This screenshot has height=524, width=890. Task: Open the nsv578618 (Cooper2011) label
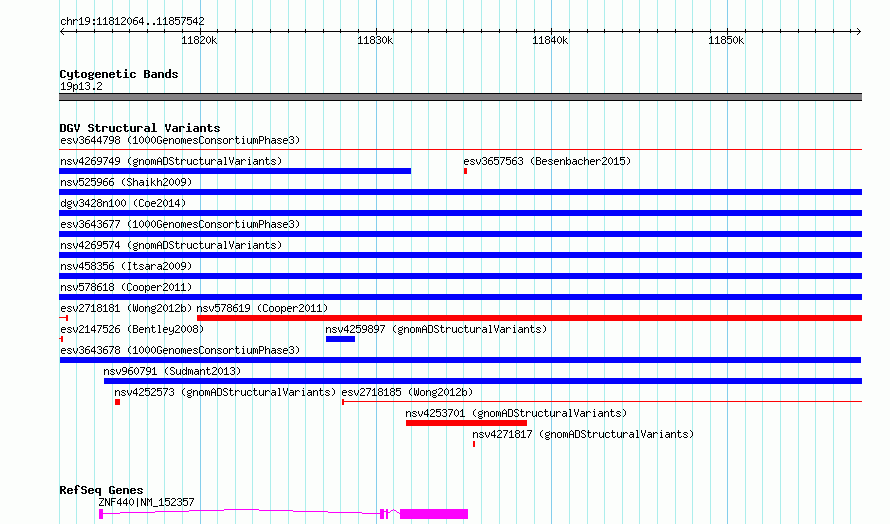coord(126,287)
